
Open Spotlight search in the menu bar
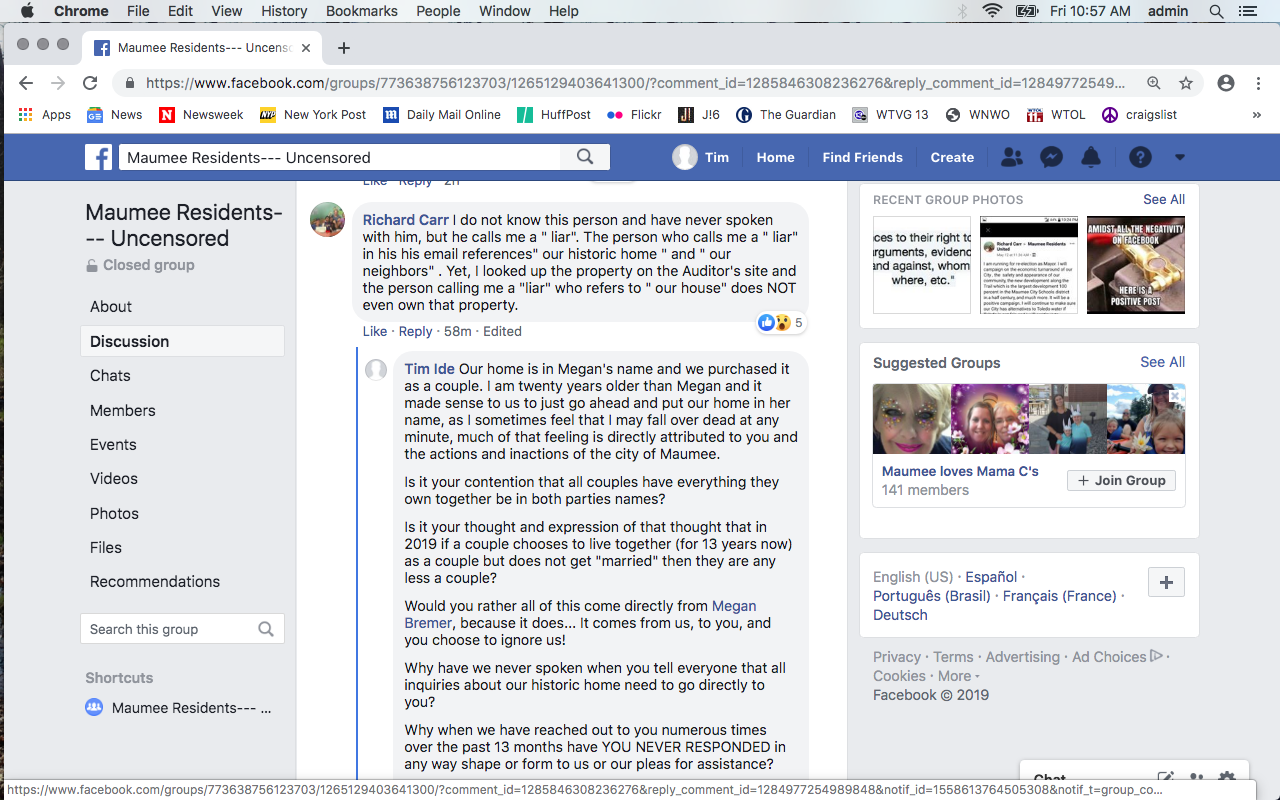point(1216,11)
